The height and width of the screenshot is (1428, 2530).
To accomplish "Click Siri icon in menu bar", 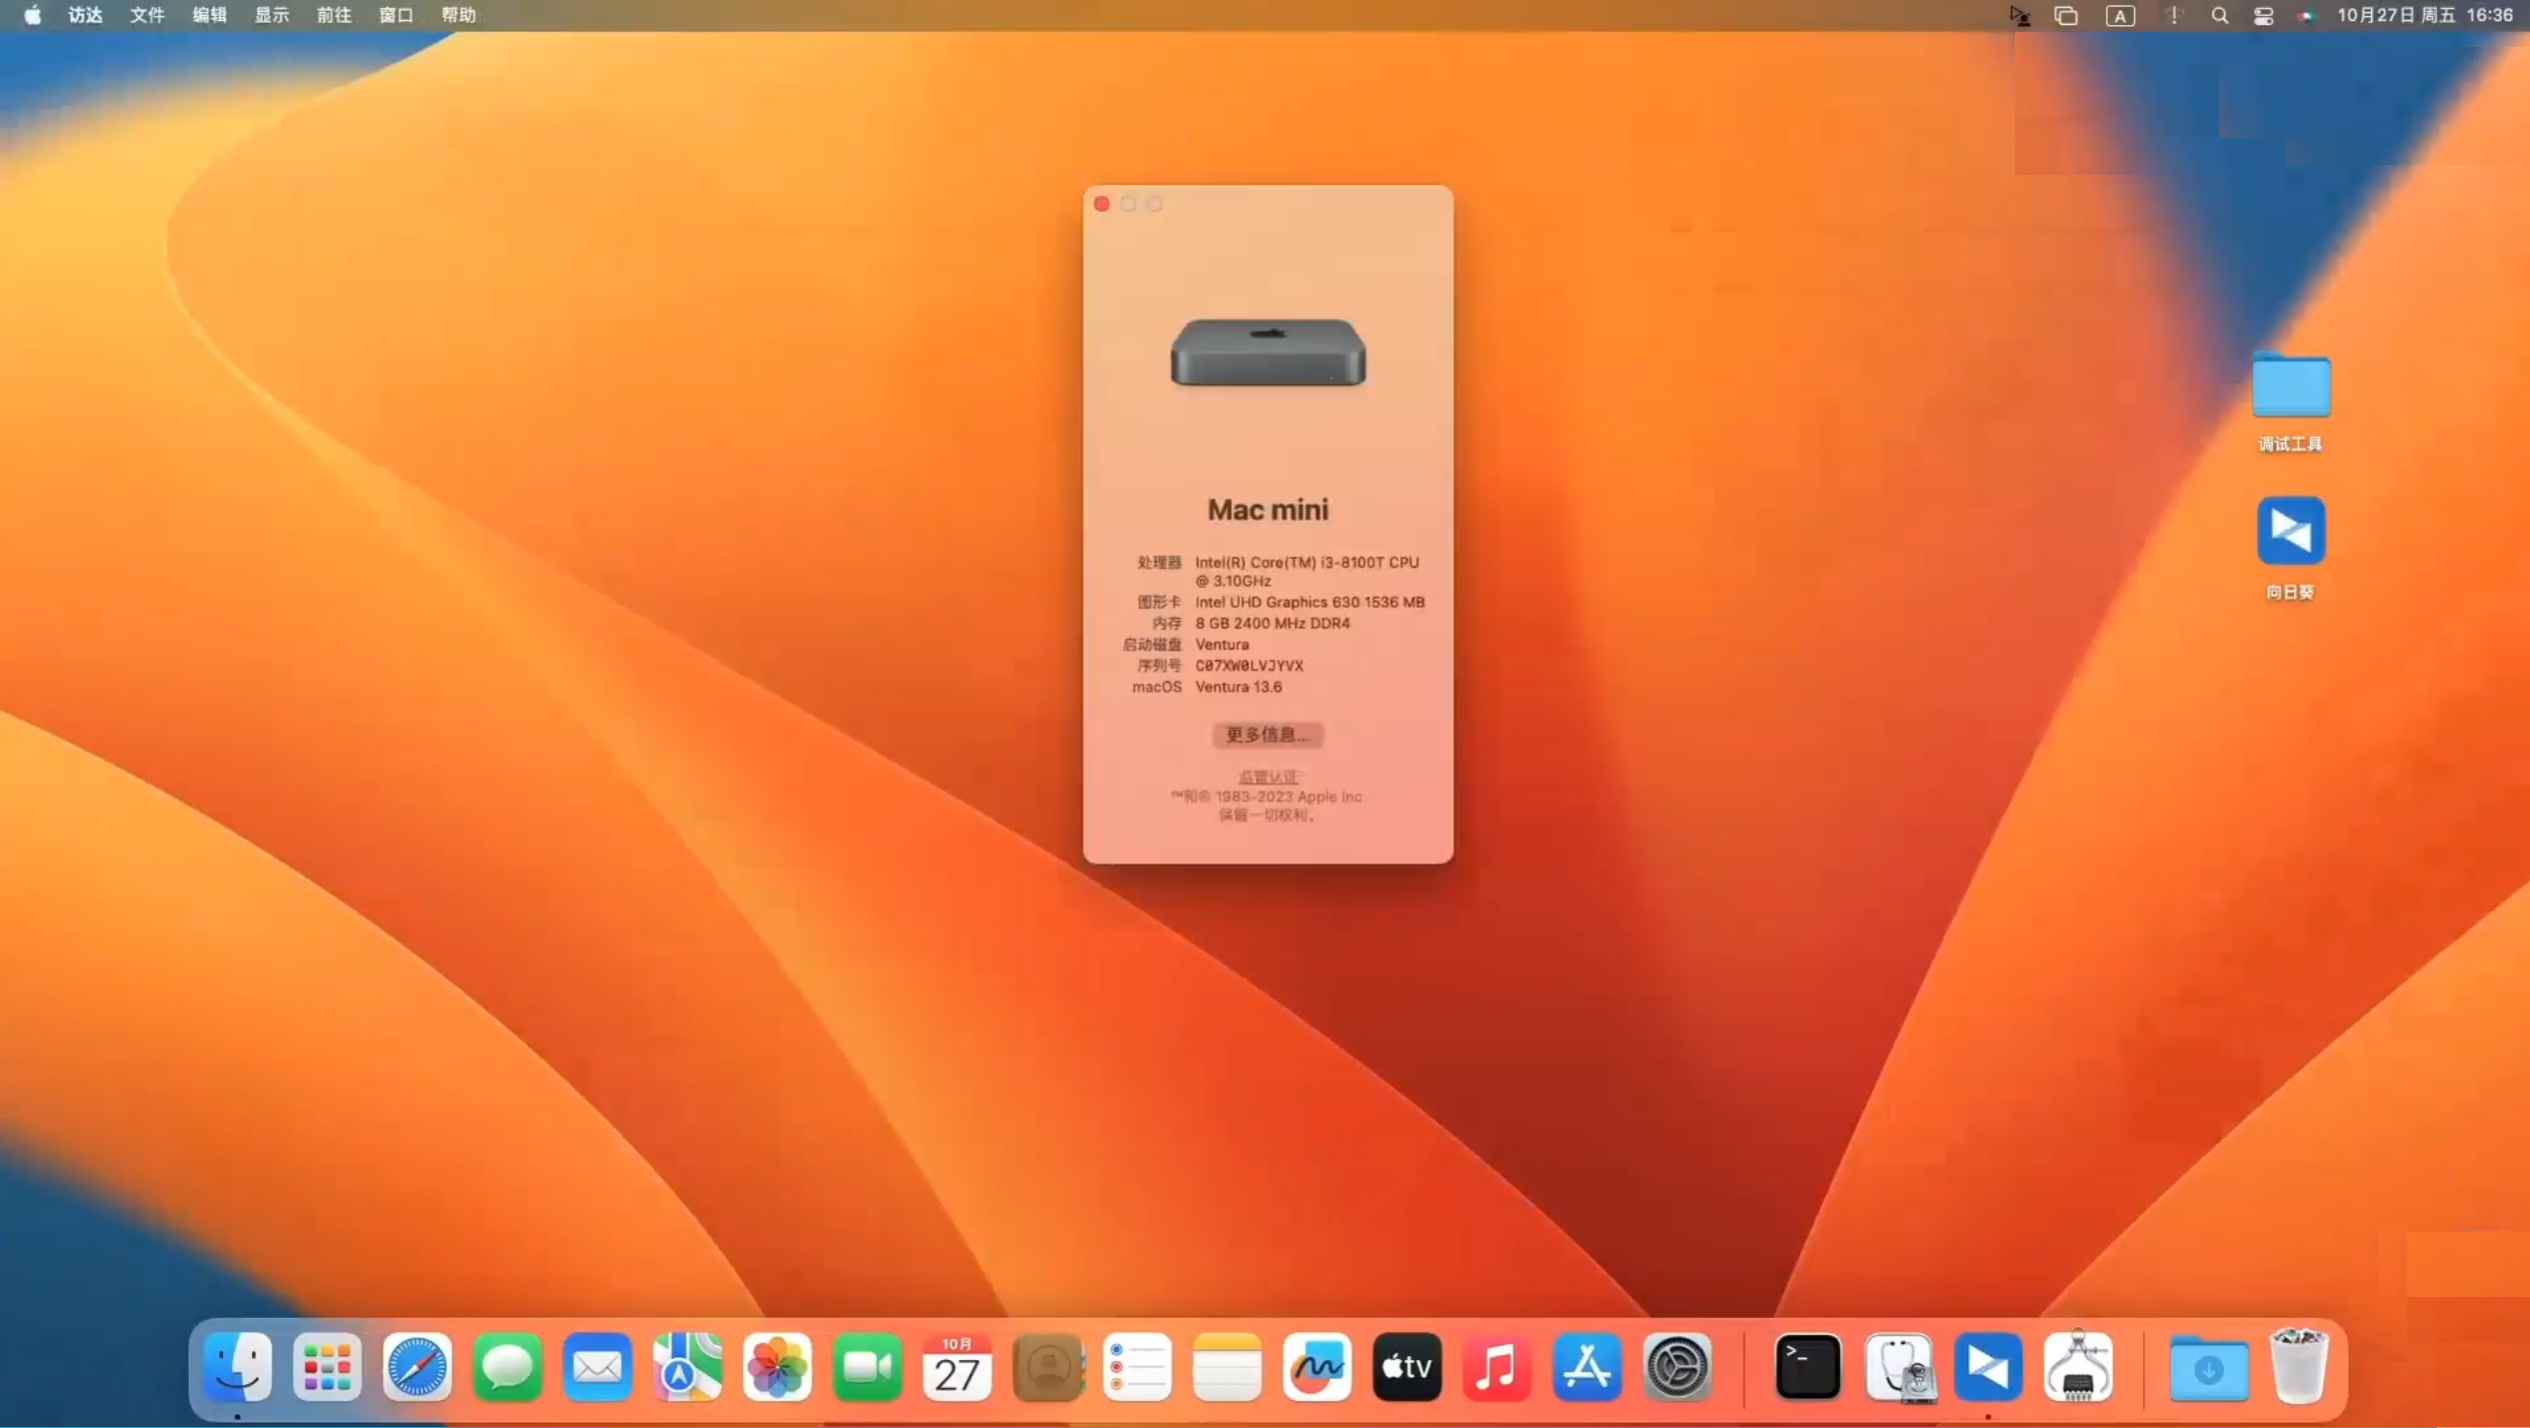I will 2306,15.
